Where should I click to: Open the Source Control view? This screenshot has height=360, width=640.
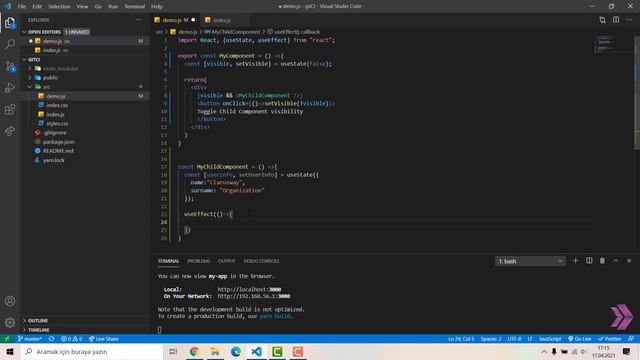[x=10, y=66]
